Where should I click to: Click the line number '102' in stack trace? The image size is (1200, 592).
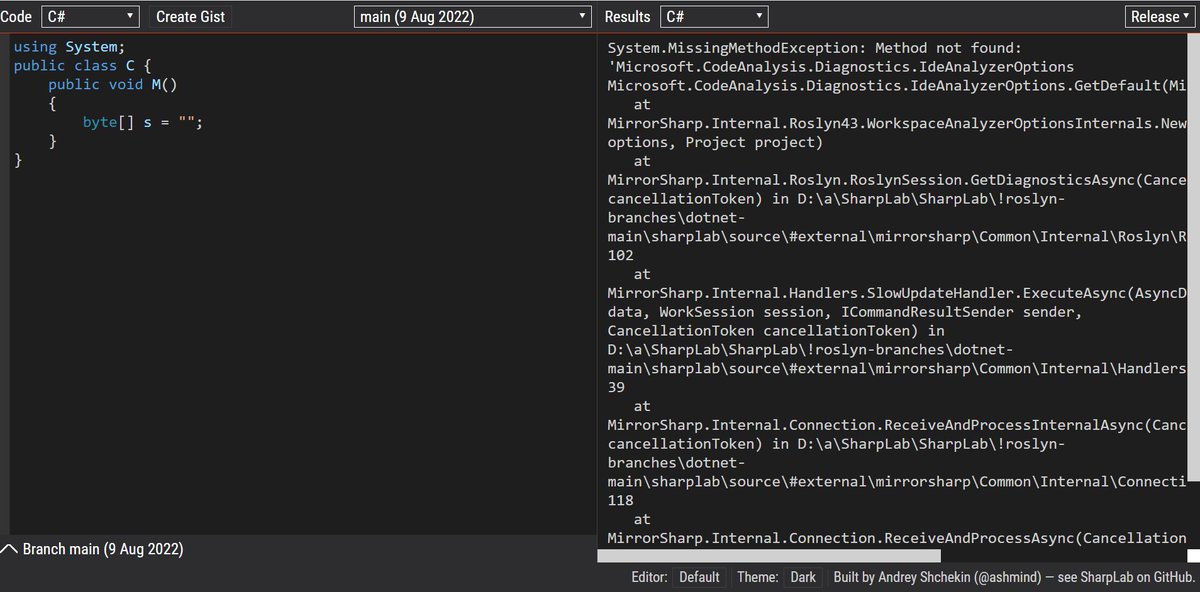coord(620,255)
